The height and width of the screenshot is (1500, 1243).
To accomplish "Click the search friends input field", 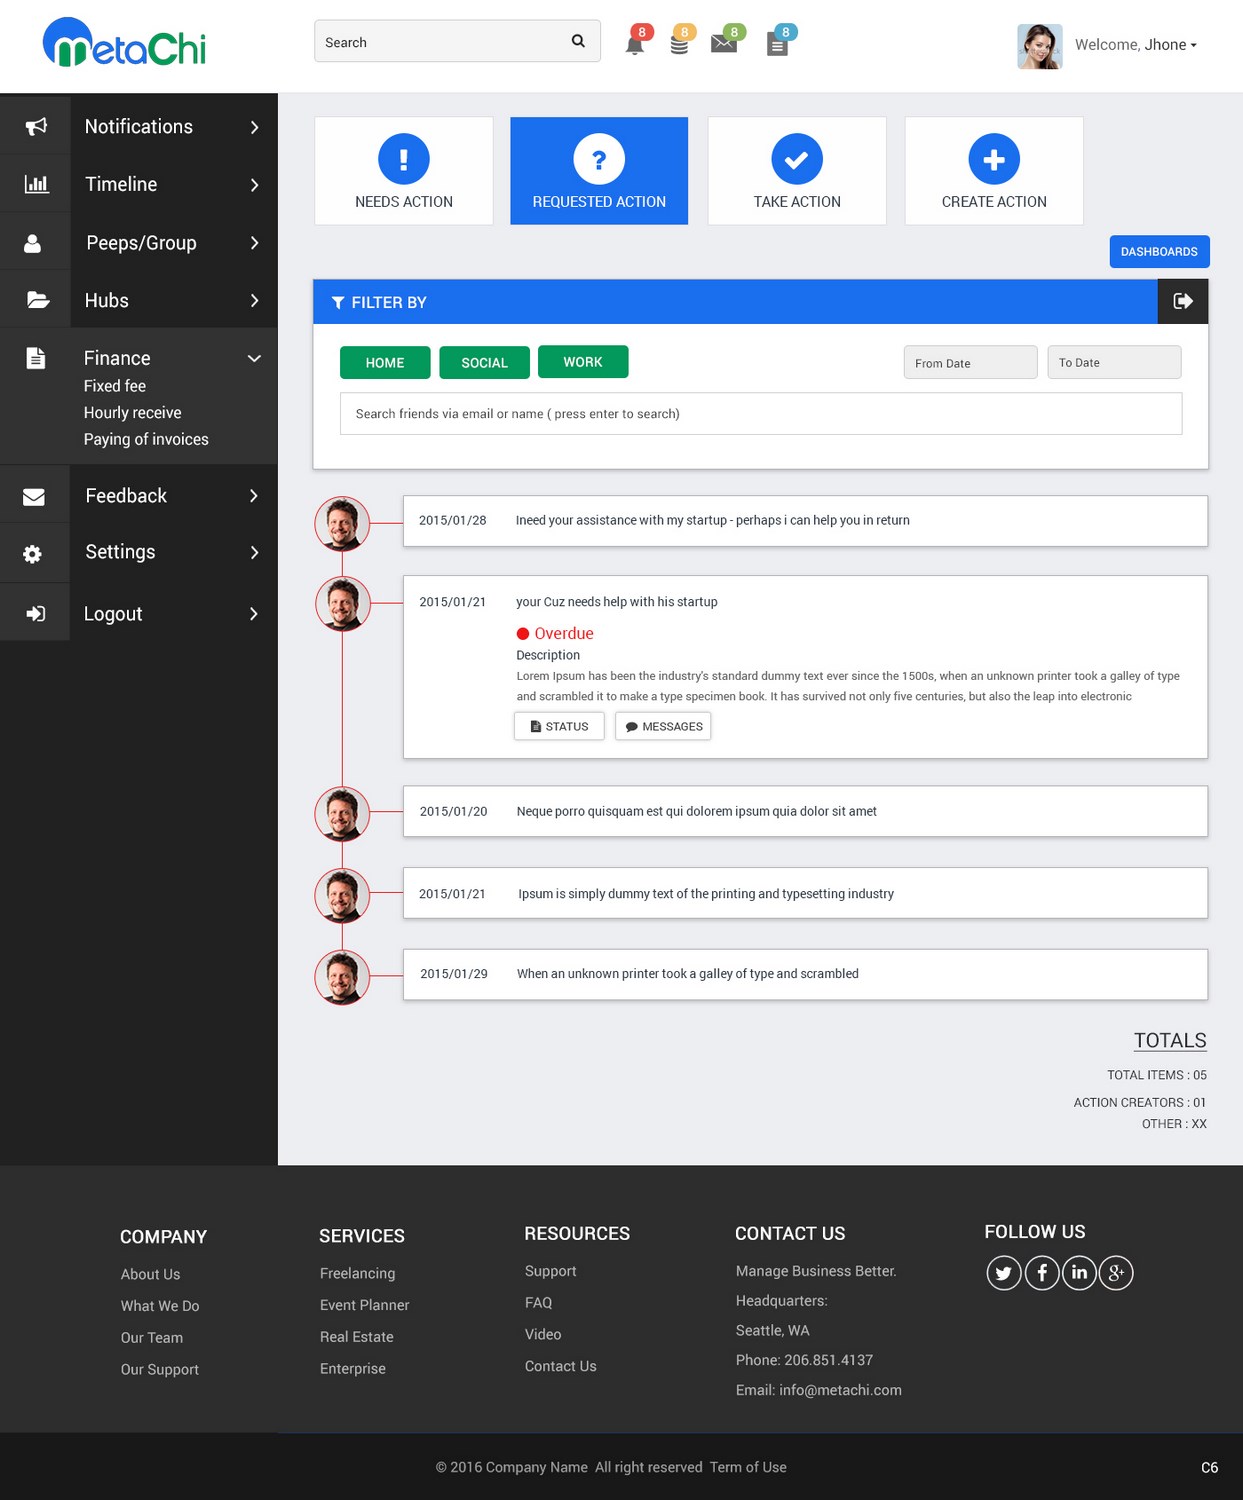I will [761, 414].
